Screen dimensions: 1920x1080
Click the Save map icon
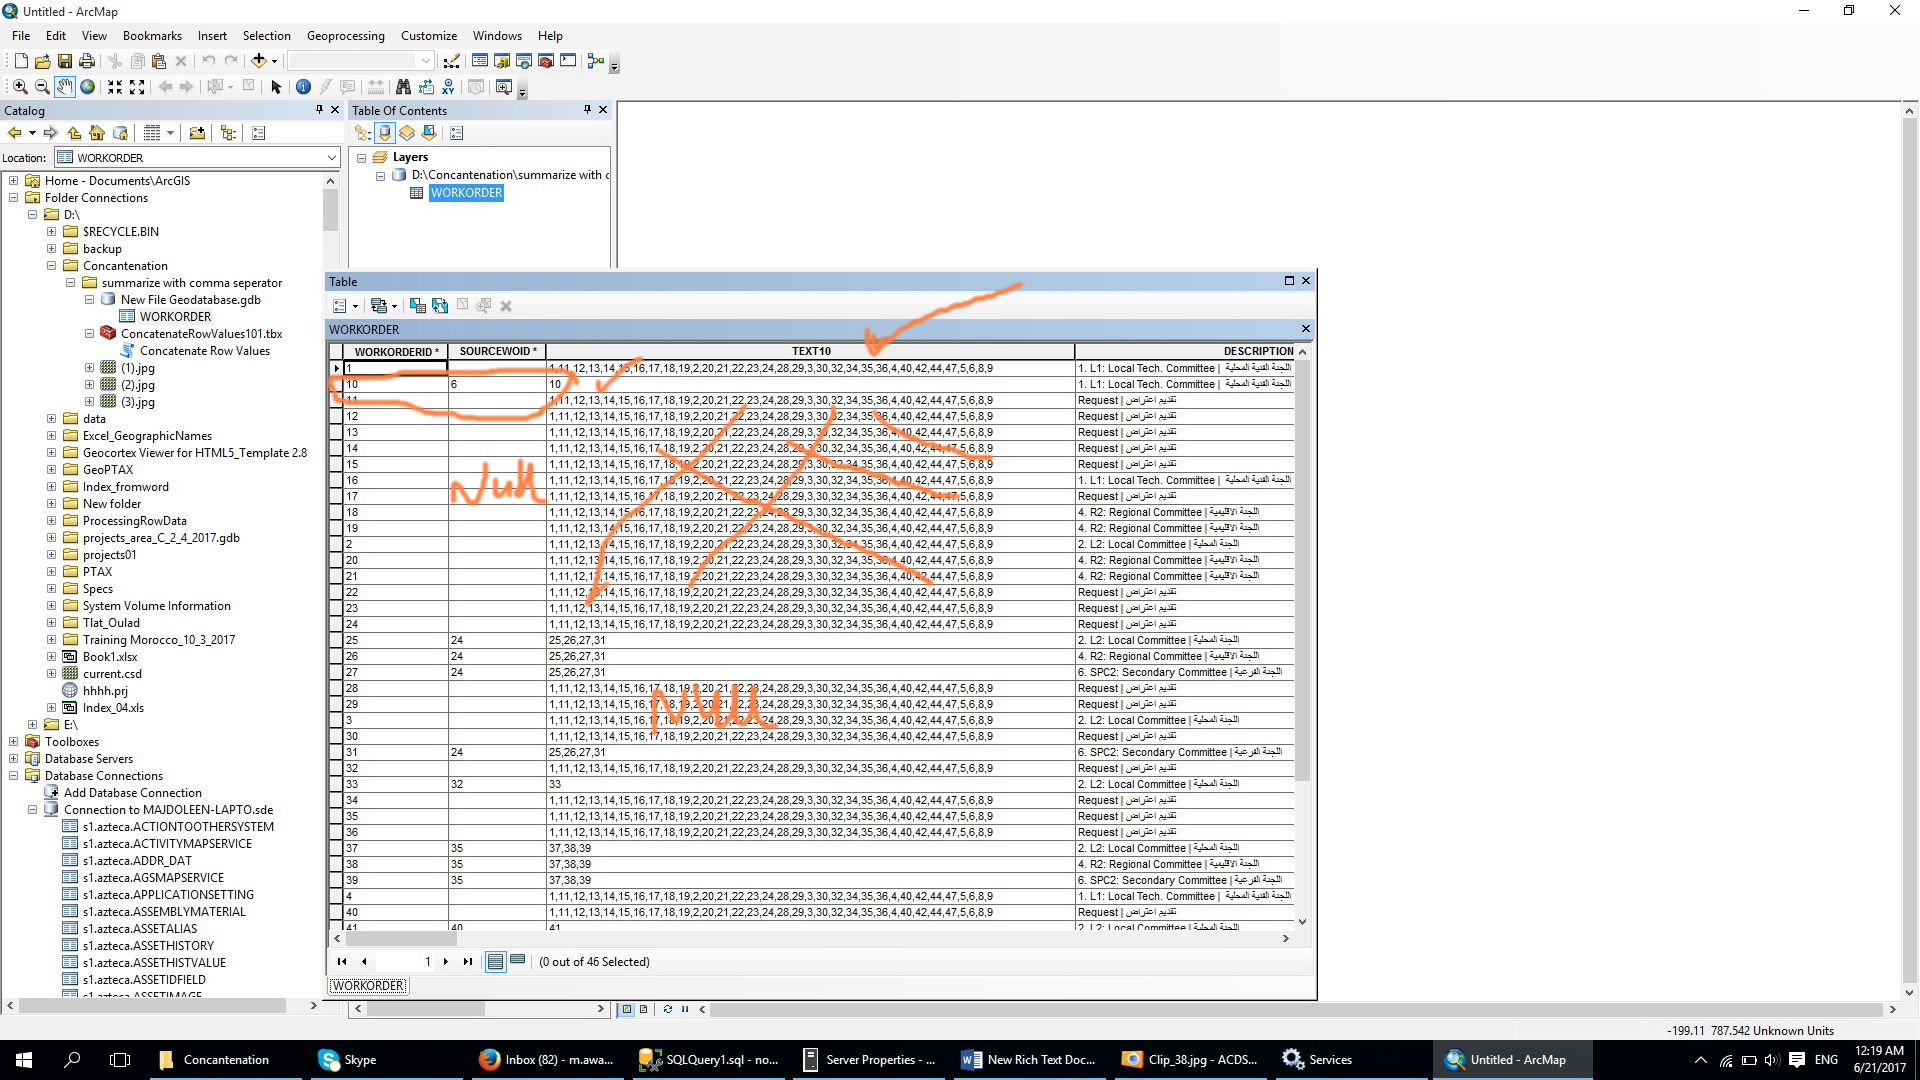[65, 61]
